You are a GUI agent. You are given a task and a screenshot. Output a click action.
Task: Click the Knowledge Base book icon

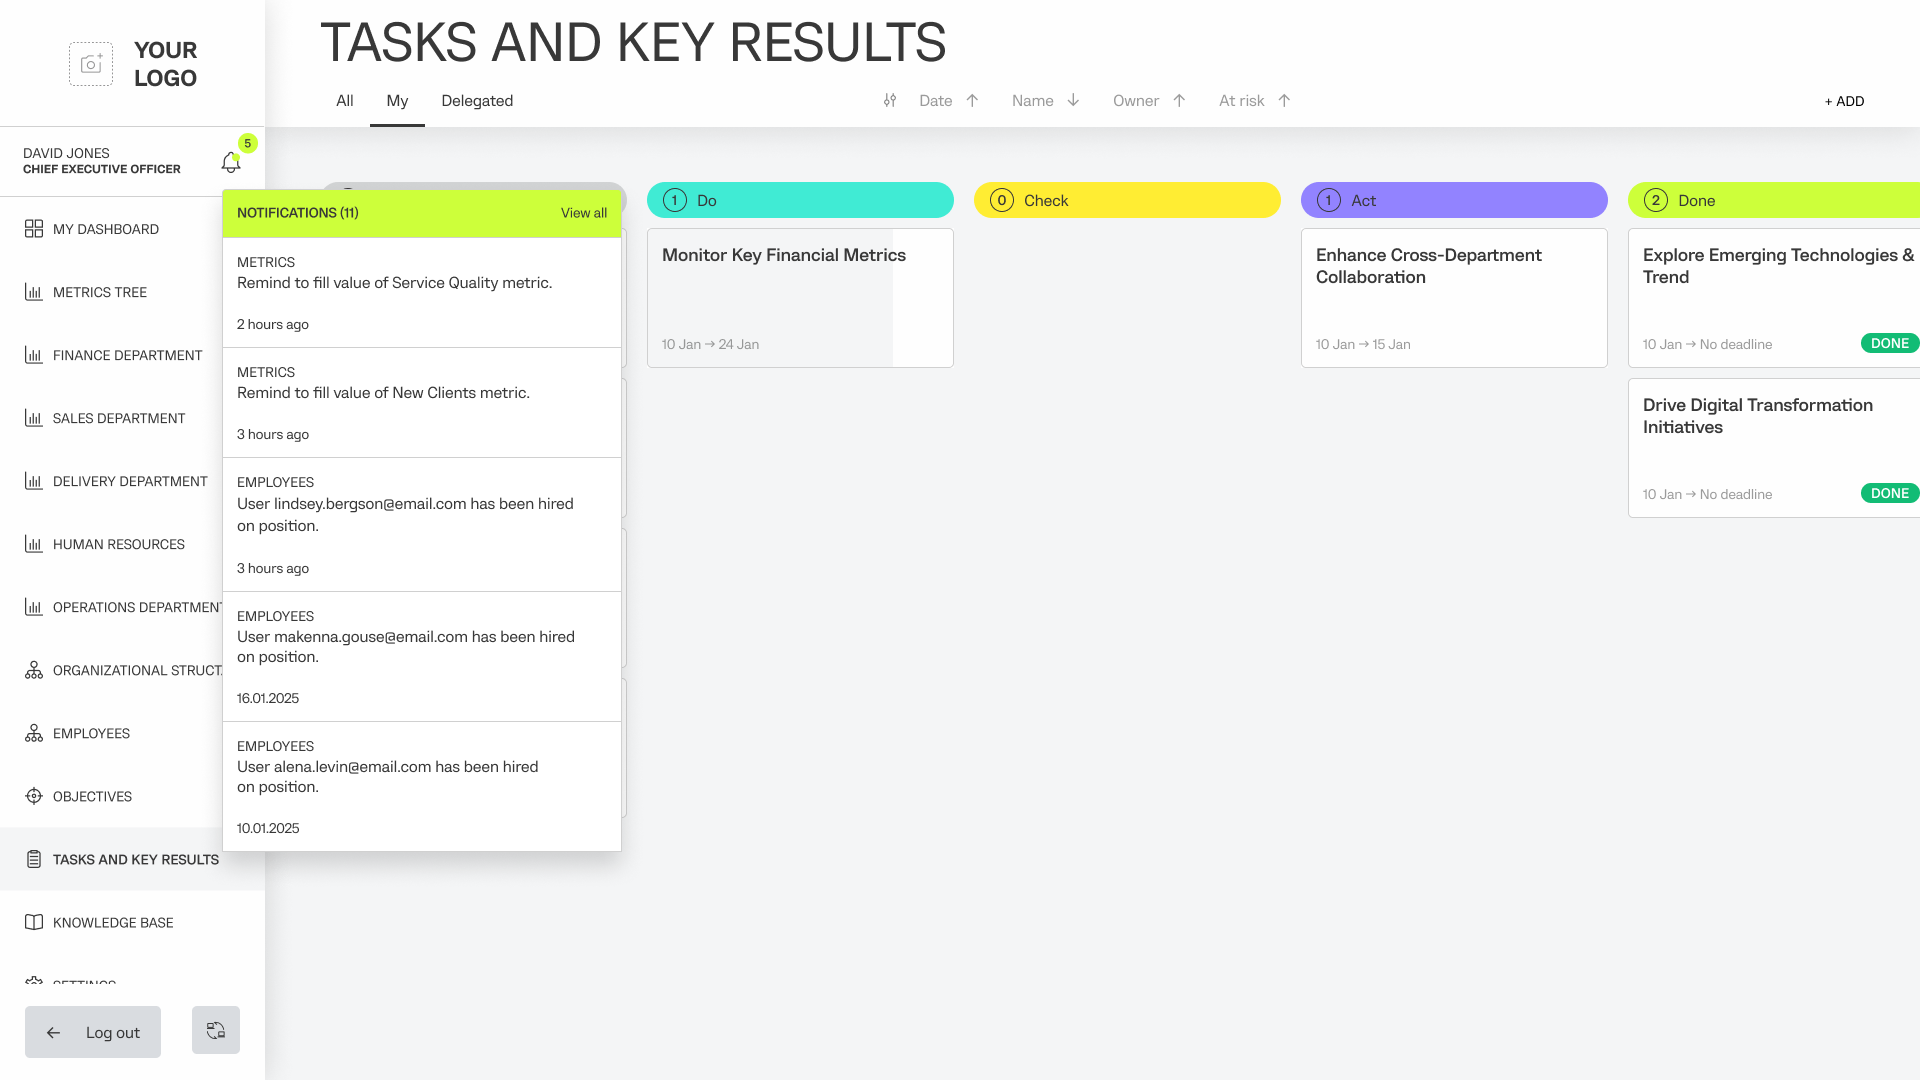click(34, 922)
